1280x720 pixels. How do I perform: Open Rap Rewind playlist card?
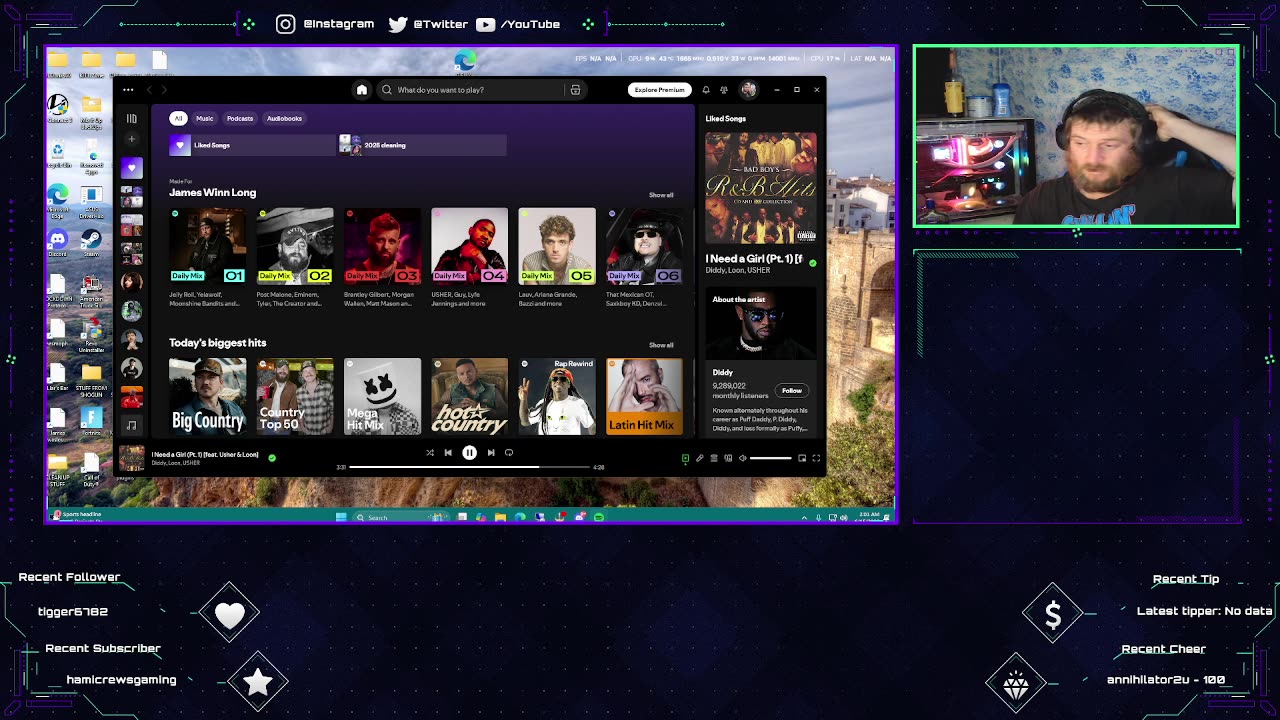(x=557, y=396)
